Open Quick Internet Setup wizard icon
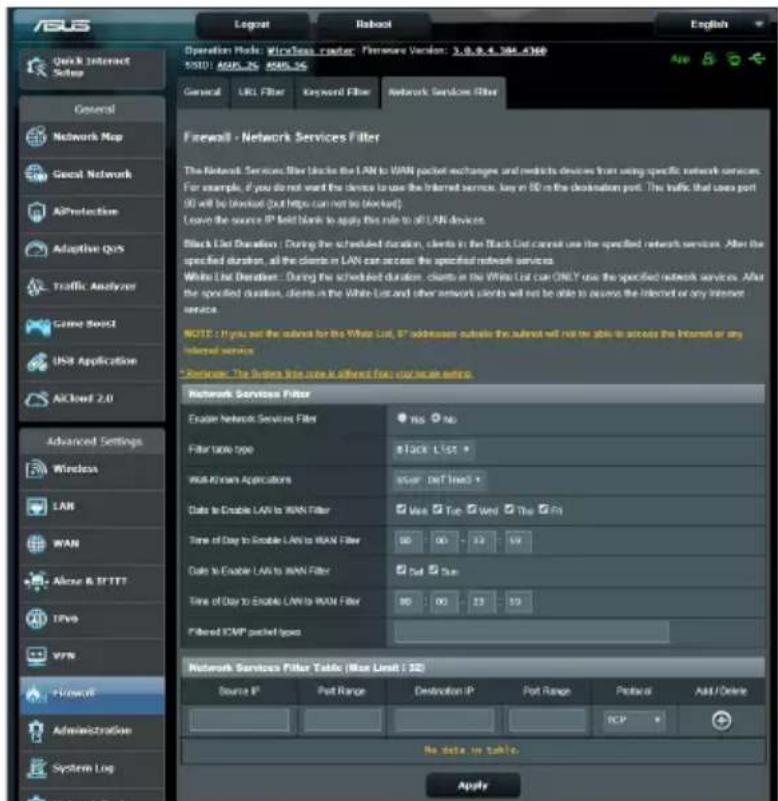The image size is (778, 801). pyautogui.click(x=36, y=67)
